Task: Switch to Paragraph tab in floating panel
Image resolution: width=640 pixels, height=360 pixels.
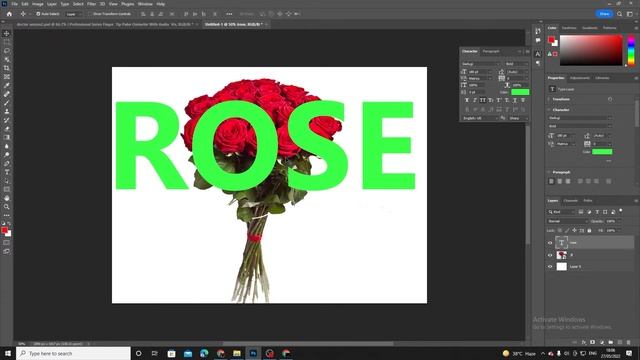Action: coord(491,51)
